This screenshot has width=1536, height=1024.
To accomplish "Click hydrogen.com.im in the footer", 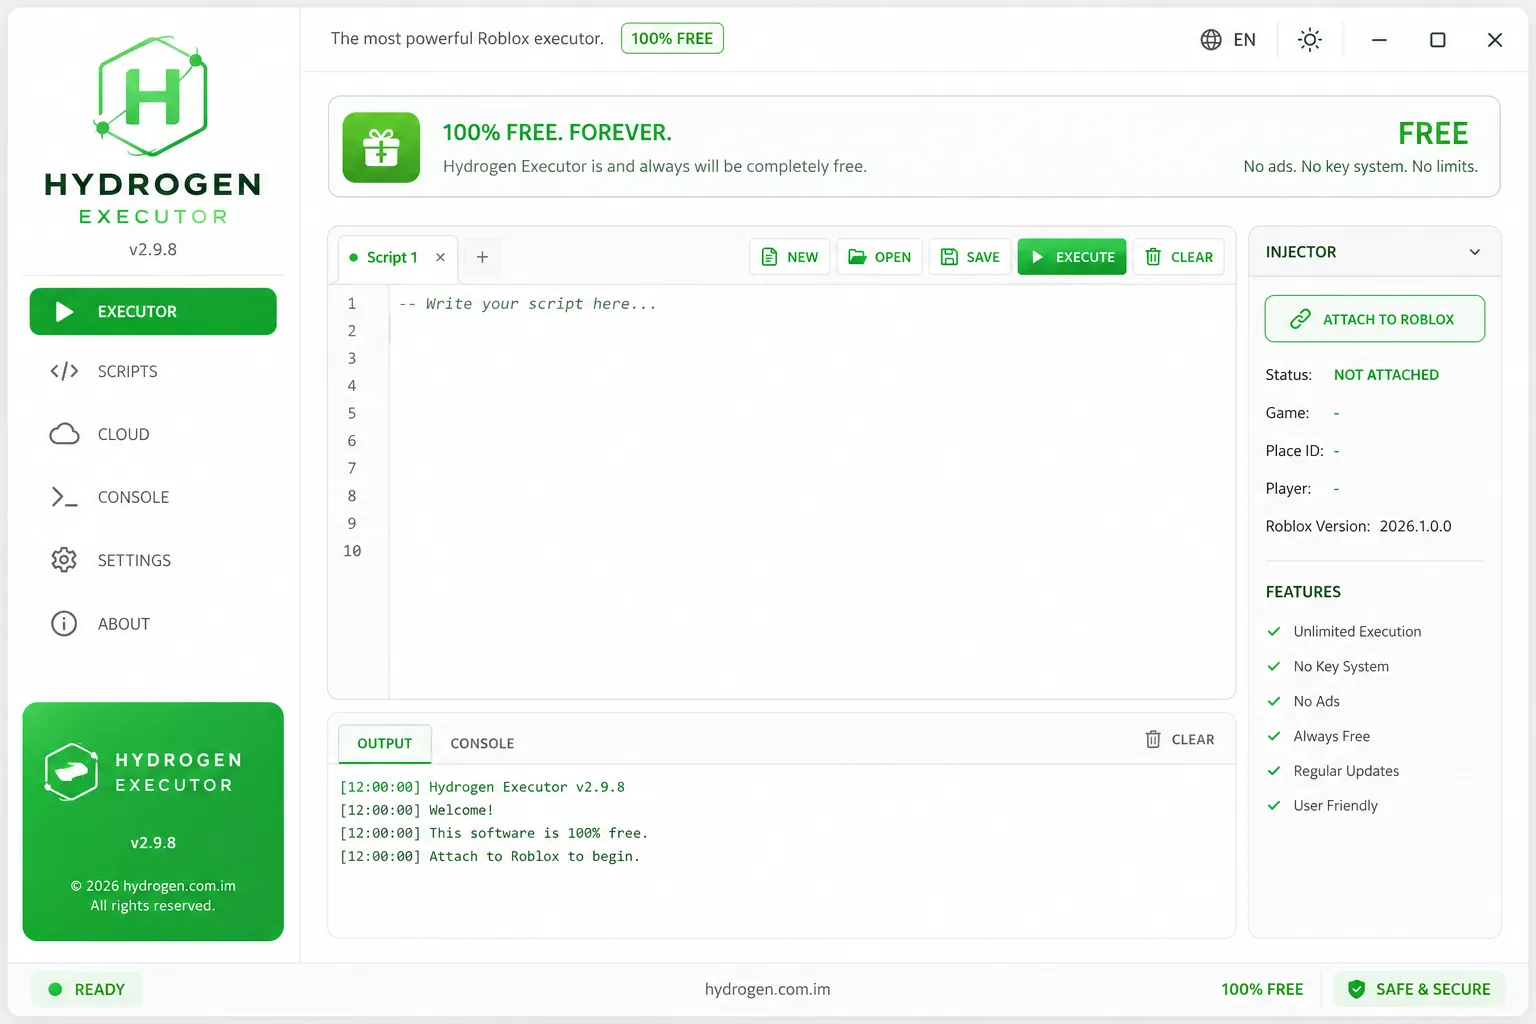I will coord(767,990).
